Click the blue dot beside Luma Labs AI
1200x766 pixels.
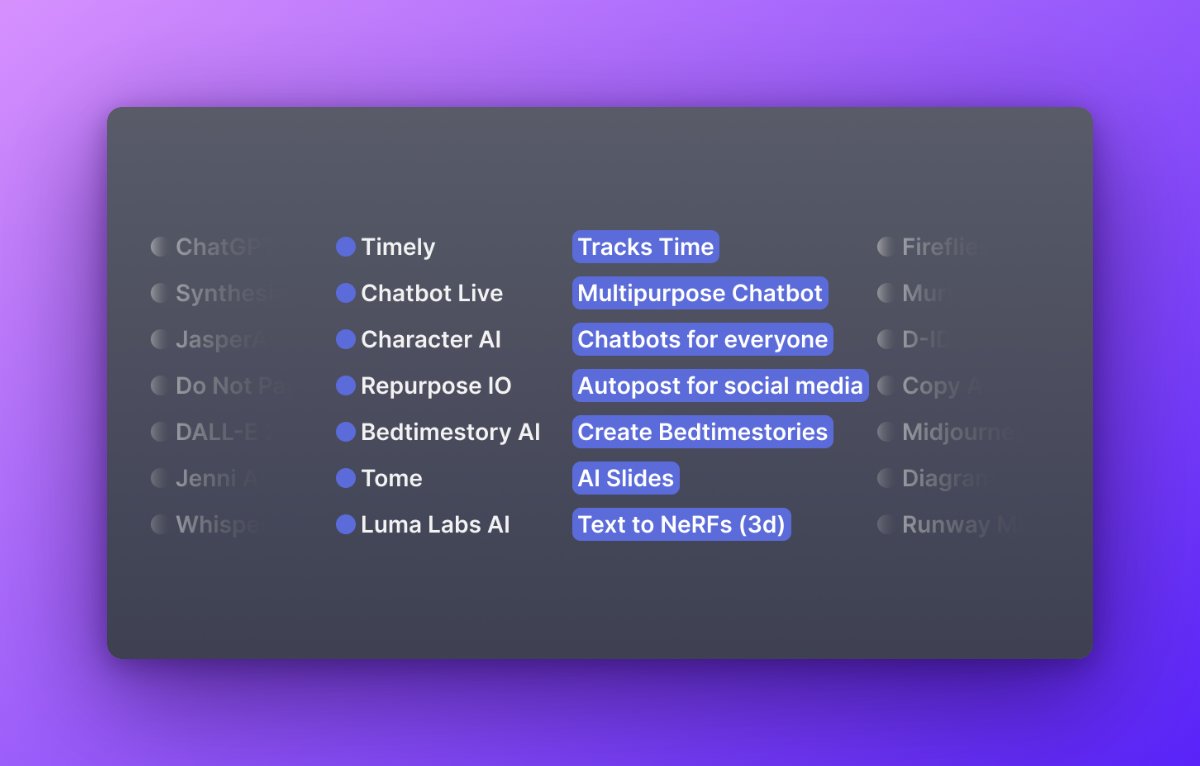[x=346, y=524]
